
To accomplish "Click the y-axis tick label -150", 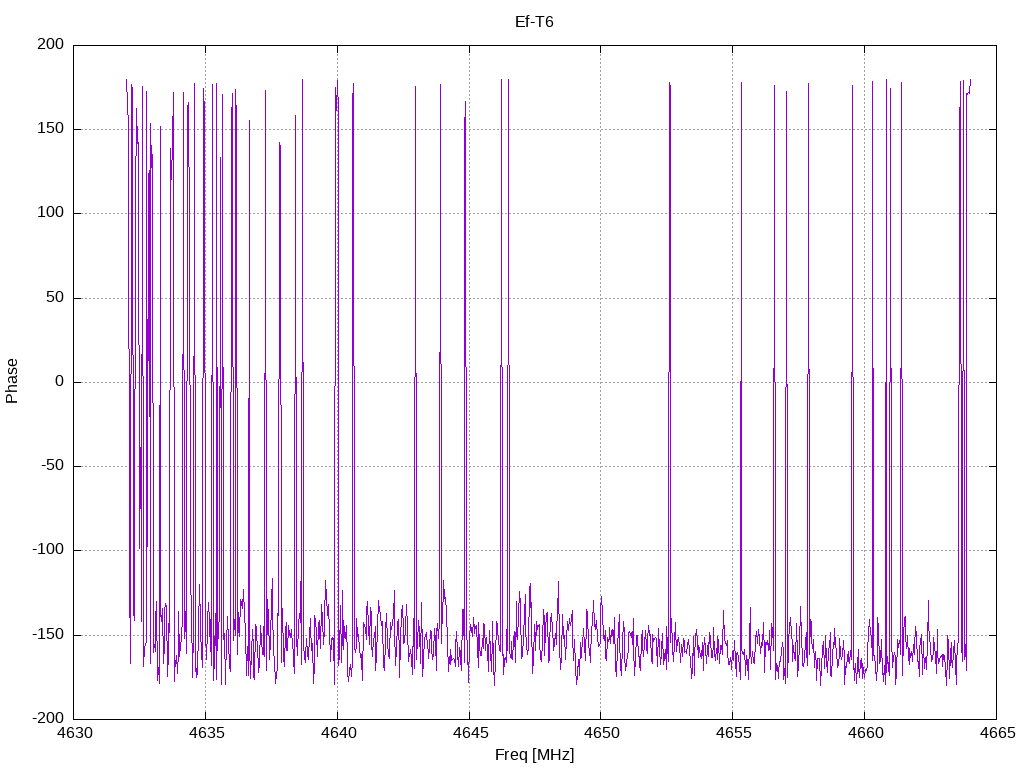I will click(x=48, y=634).
